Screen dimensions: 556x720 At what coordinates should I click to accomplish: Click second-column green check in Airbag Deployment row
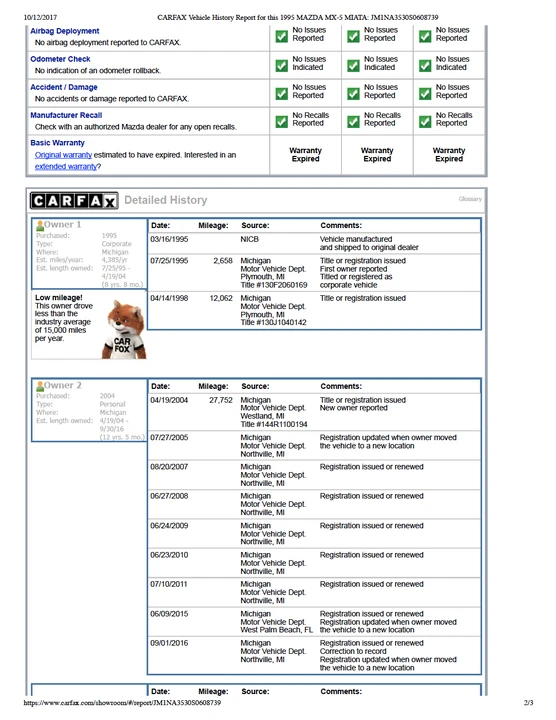[353, 36]
